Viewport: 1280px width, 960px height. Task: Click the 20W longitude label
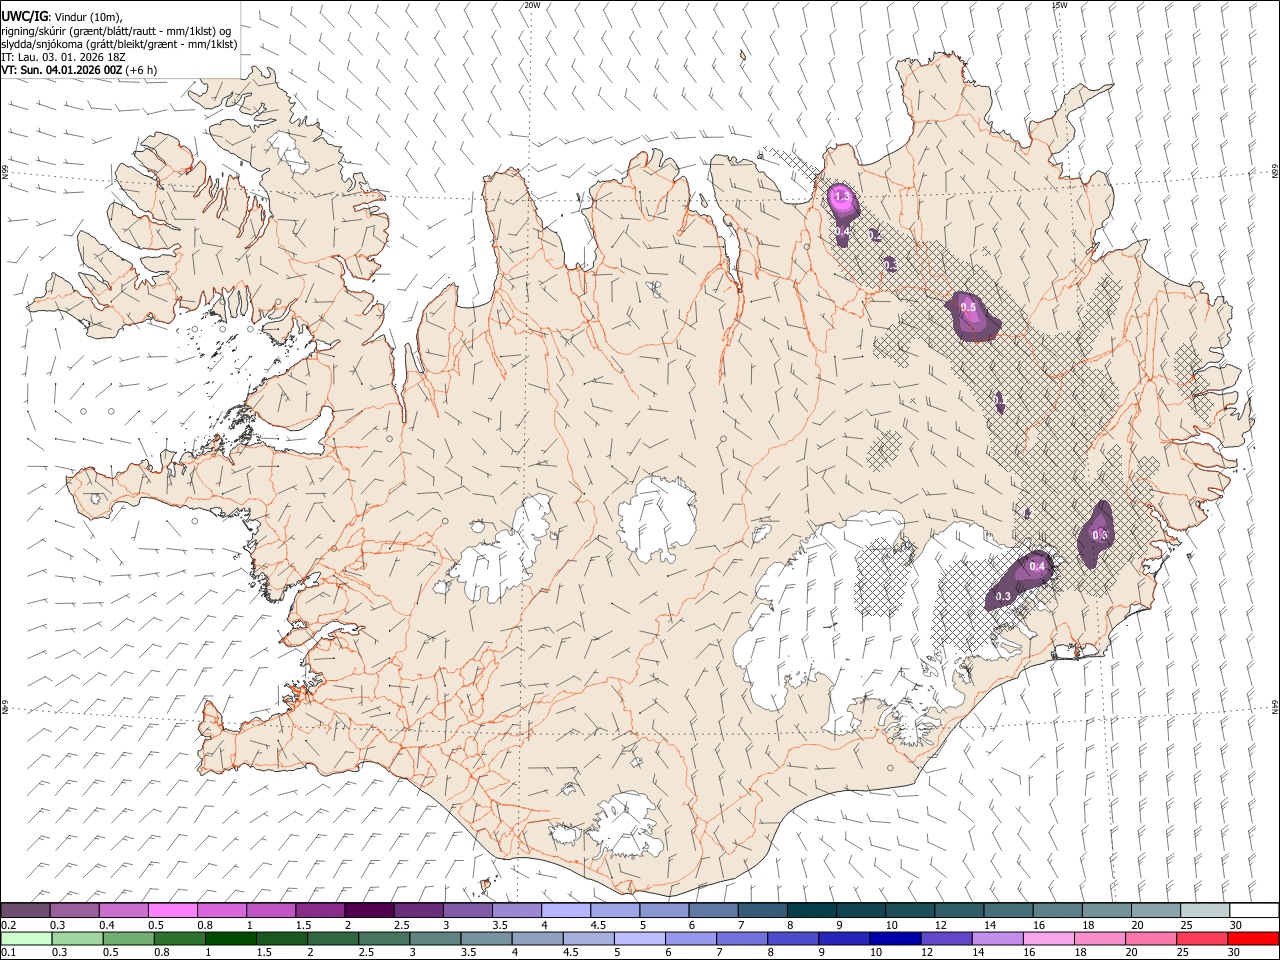pos(532,5)
